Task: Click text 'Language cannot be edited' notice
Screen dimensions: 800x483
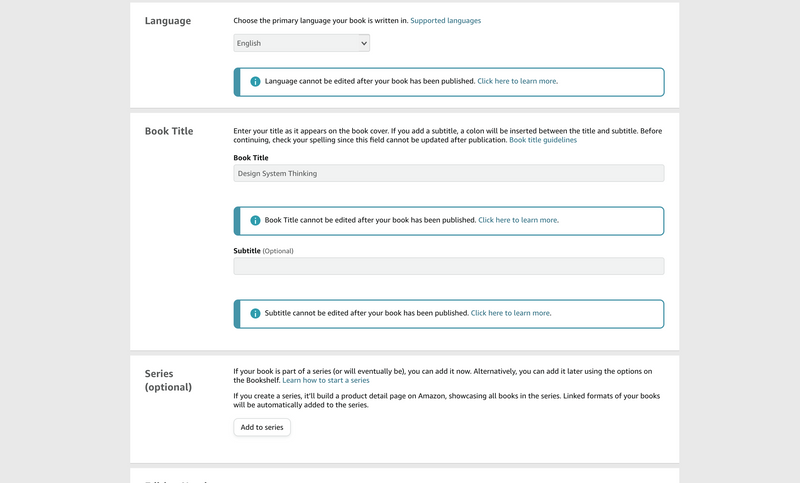Action: [370, 81]
